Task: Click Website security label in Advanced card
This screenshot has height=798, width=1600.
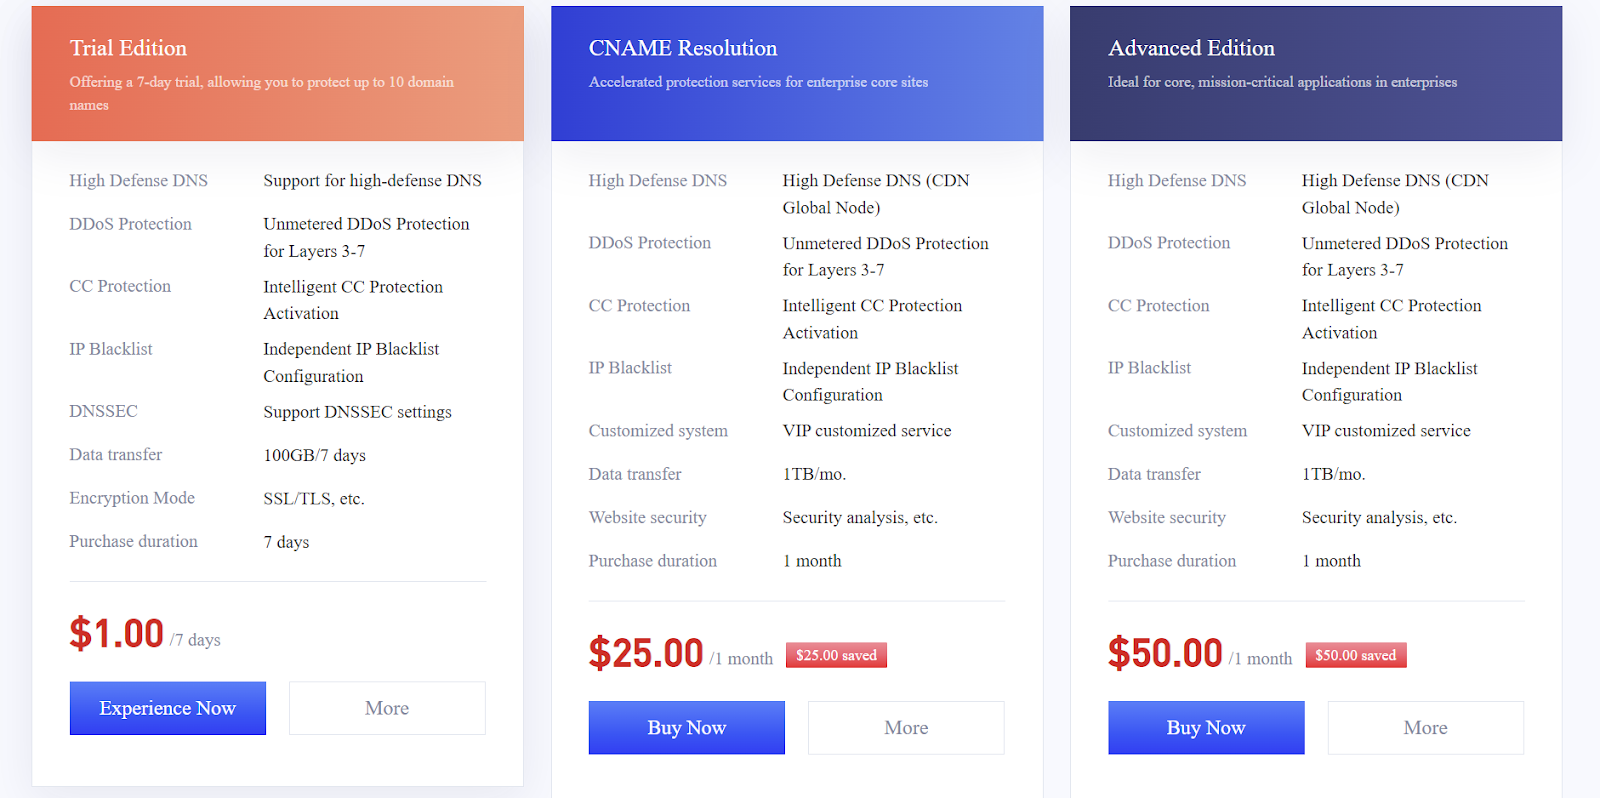Action: (1167, 517)
